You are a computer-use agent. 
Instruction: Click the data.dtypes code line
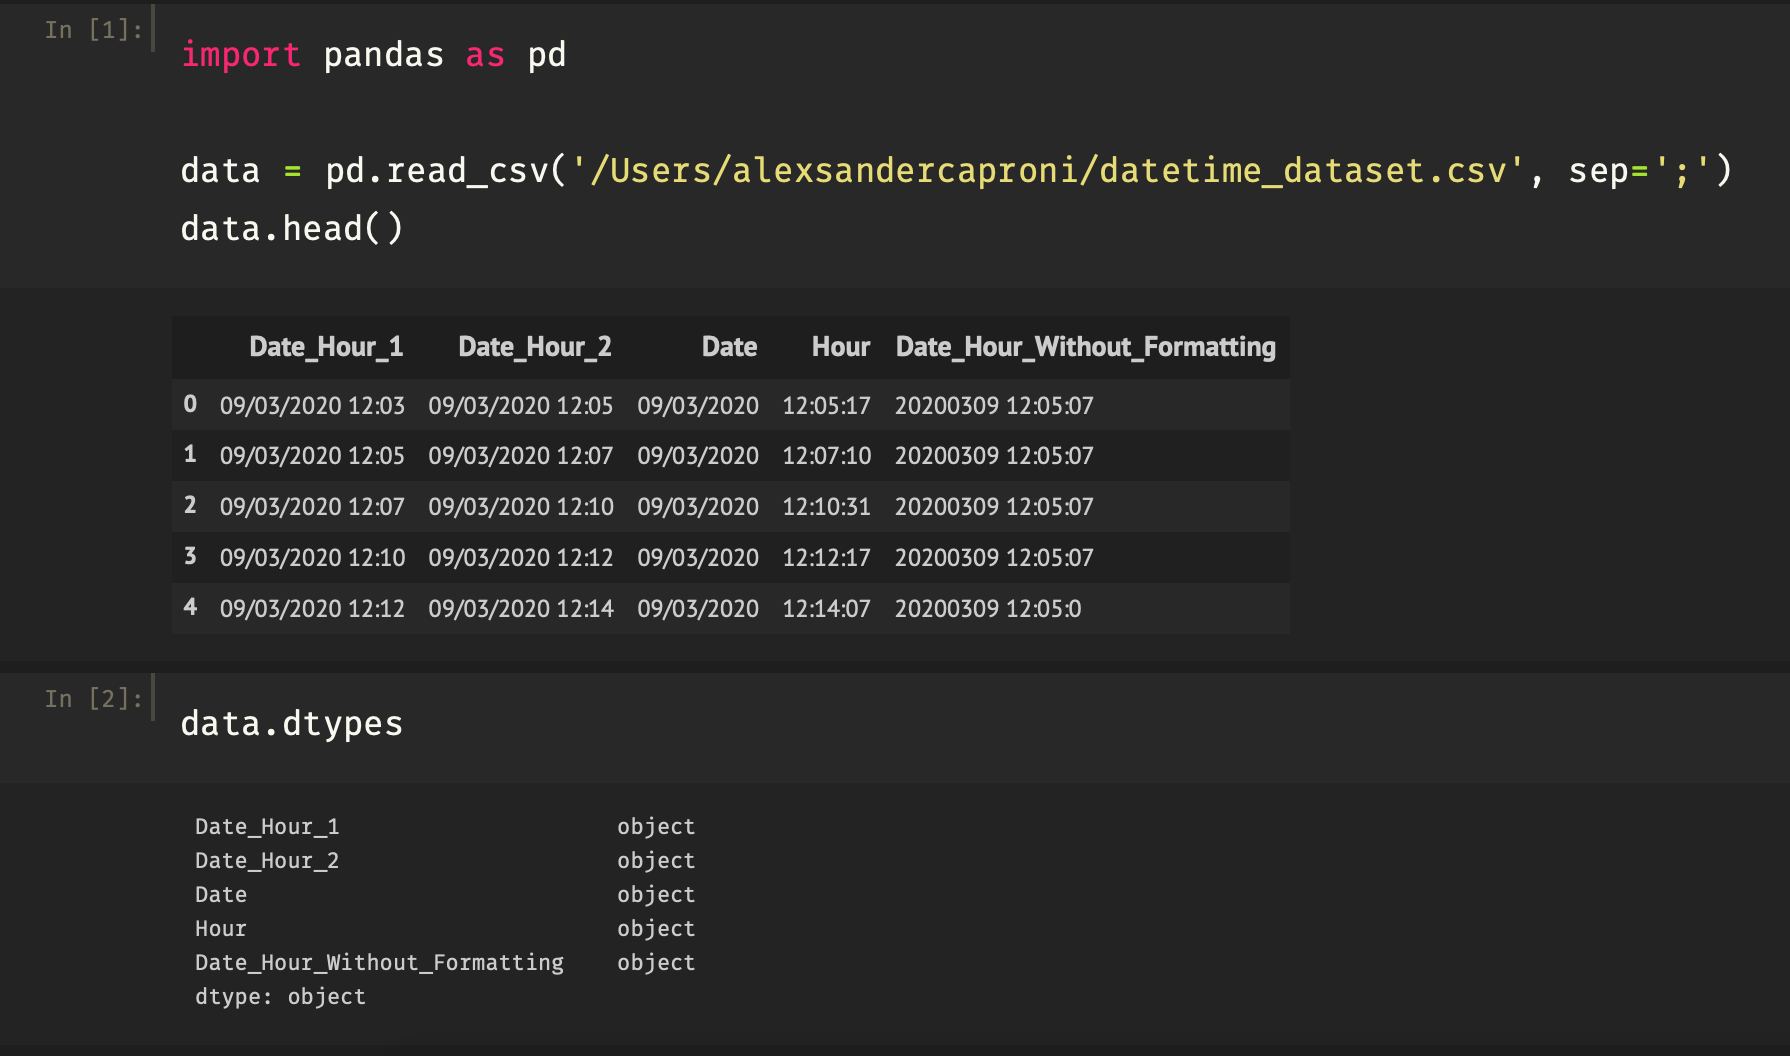[x=292, y=723]
